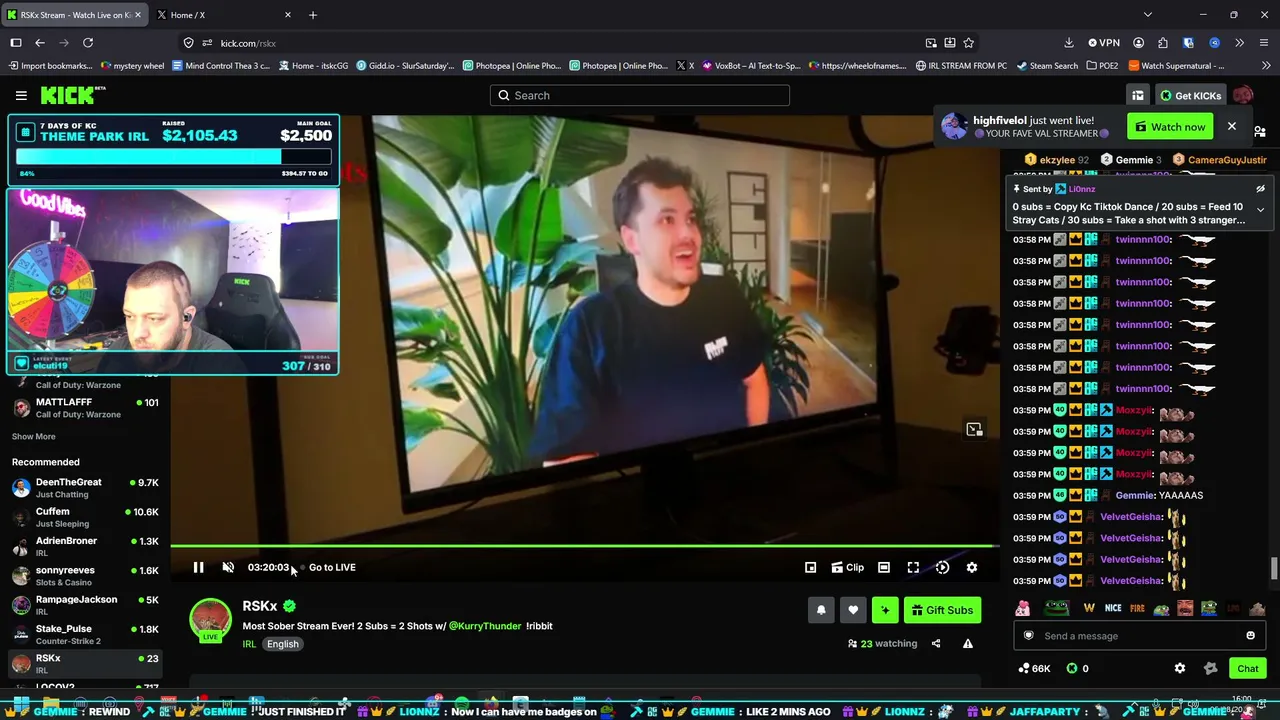Click the Gift Subs button
This screenshot has width=1280, height=720.
942,610
